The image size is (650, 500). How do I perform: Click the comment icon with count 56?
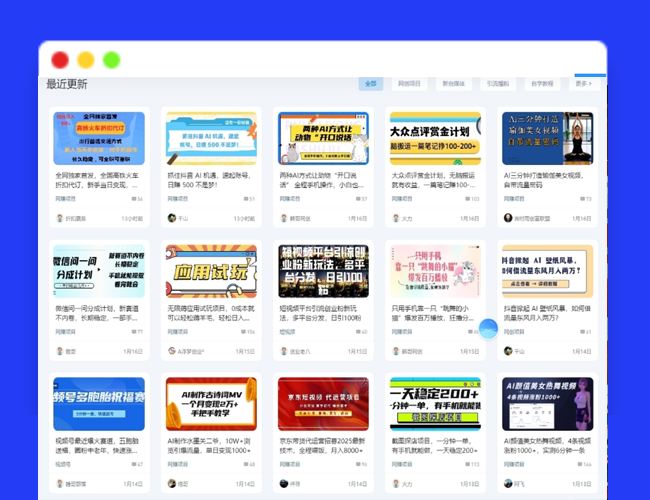pyautogui.click(x=134, y=199)
